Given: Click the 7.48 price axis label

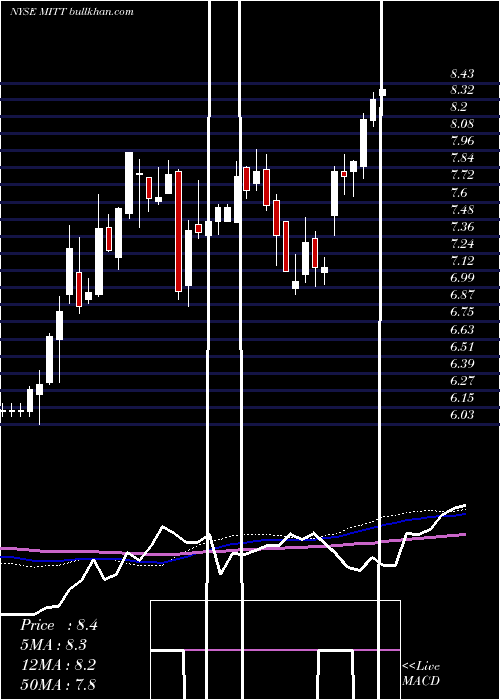Looking at the screenshot, I should (462, 209).
